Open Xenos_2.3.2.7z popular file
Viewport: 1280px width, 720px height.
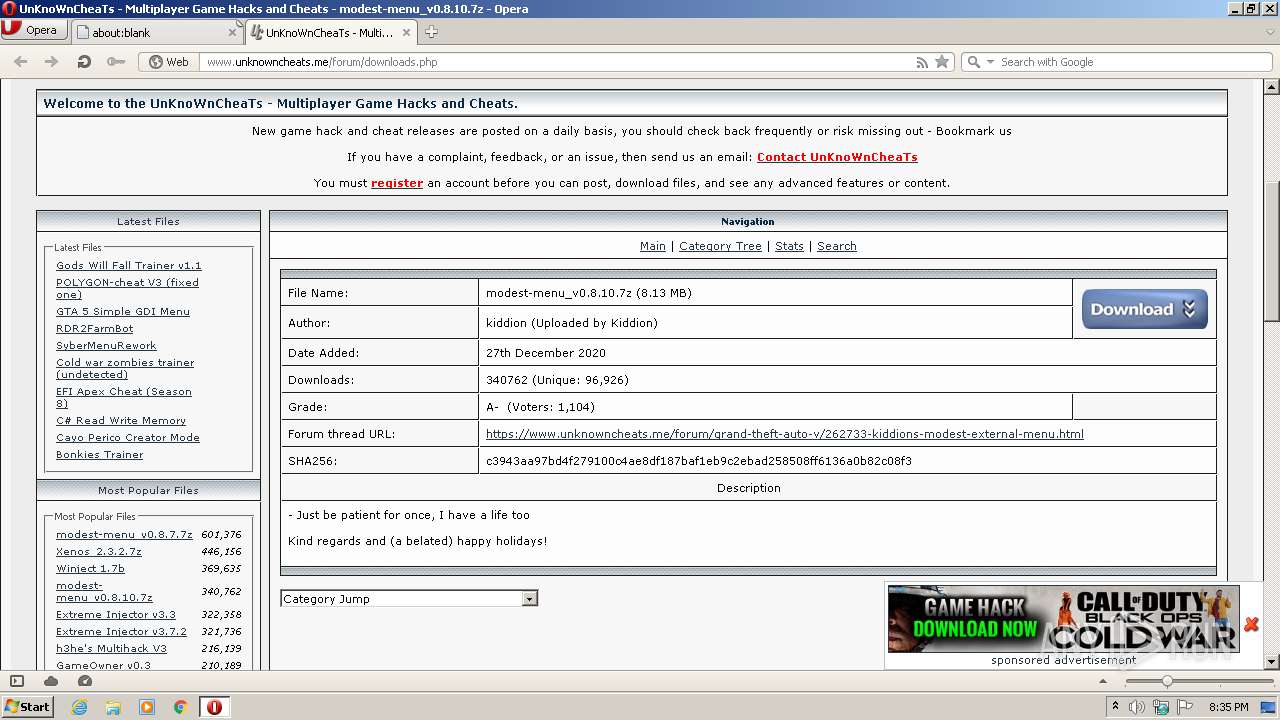click(99, 552)
